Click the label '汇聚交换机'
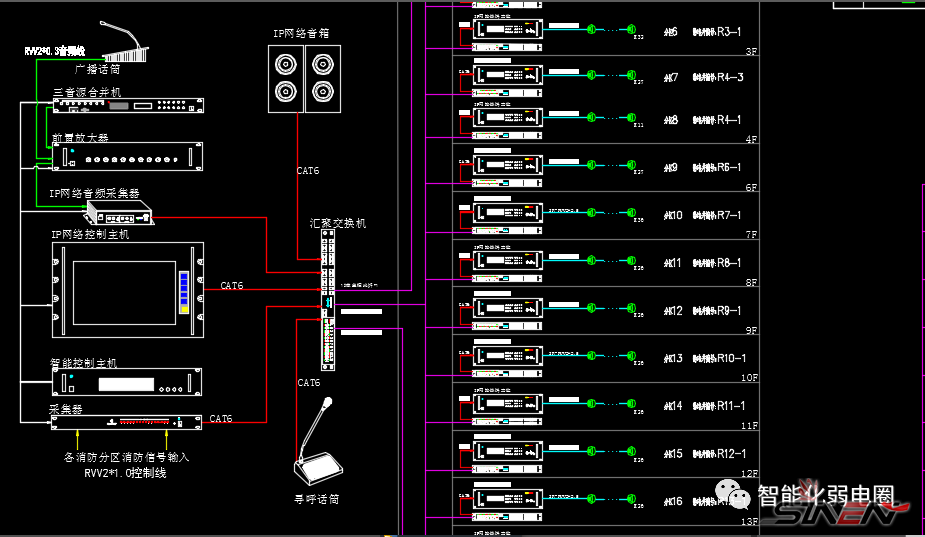The image size is (925, 537). [x=338, y=223]
